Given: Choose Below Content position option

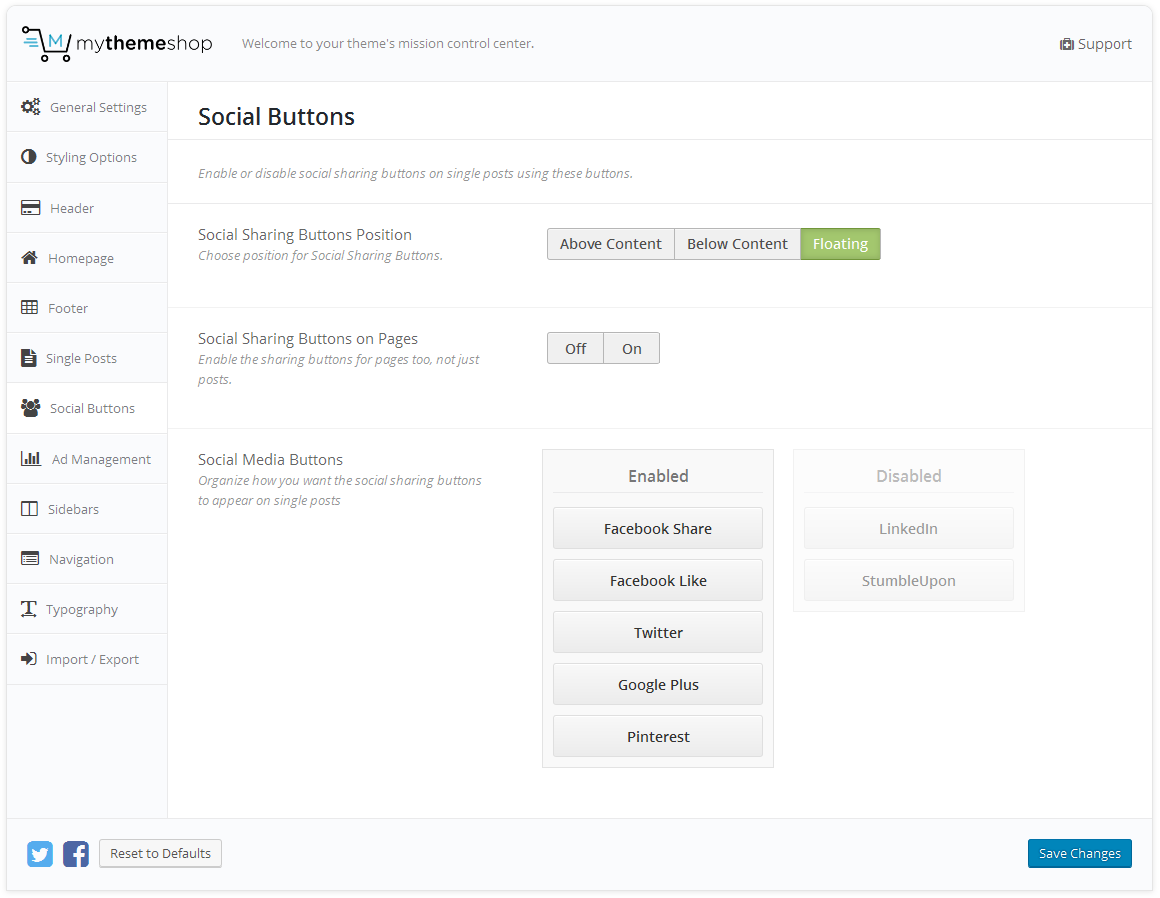Looking at the screenshot, I should [737, 244].
